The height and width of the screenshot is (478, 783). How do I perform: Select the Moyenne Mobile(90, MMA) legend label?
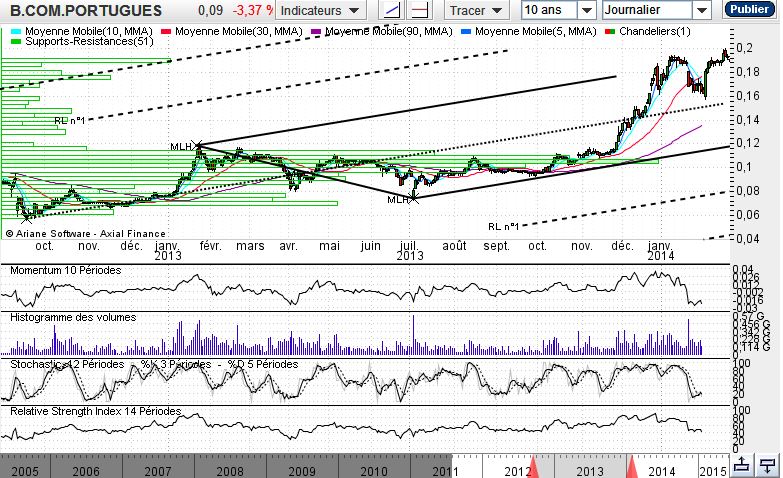(389, 31)
